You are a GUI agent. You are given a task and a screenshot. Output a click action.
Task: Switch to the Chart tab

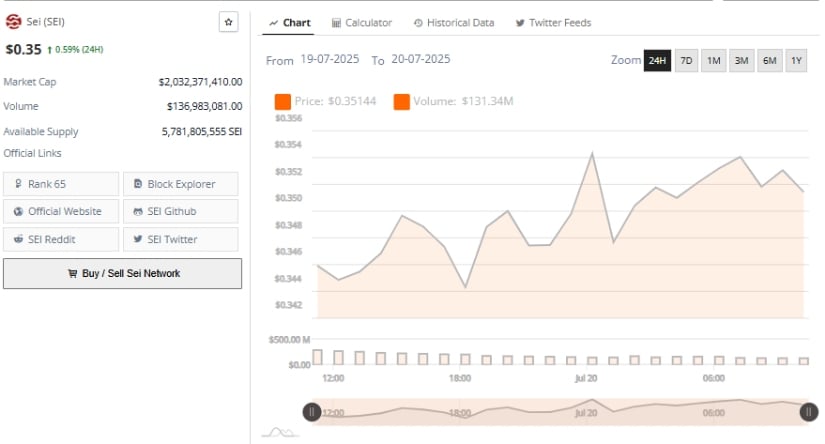click(x=289, y=23)
